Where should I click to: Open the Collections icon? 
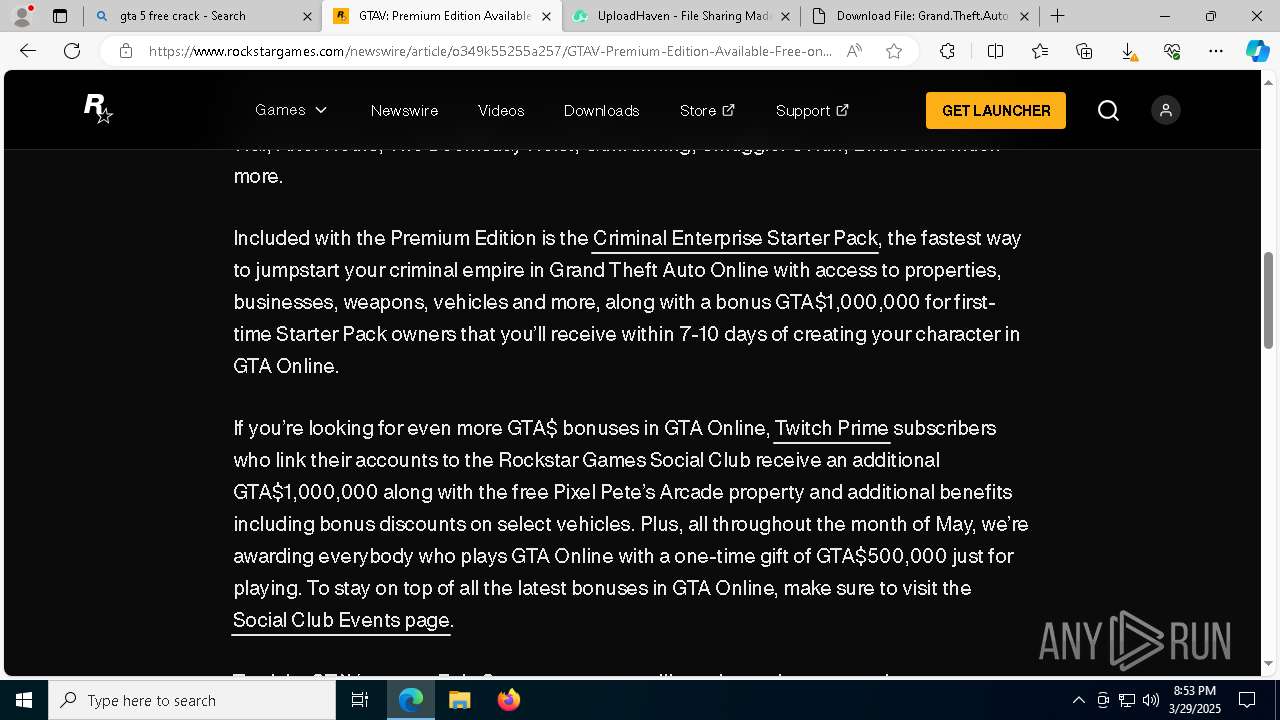pyautogui.click(x=1084, y=51)
